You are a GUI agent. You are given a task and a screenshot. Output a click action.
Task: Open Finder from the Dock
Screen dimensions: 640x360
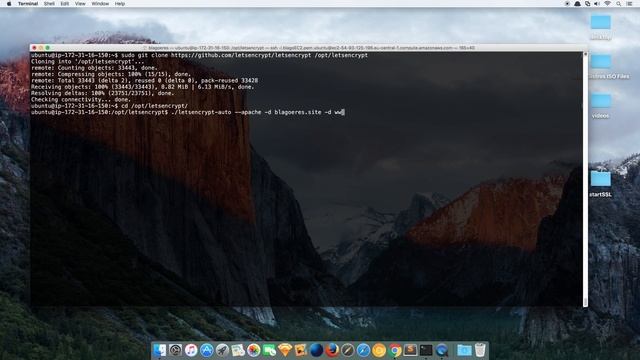pos(160,350)
